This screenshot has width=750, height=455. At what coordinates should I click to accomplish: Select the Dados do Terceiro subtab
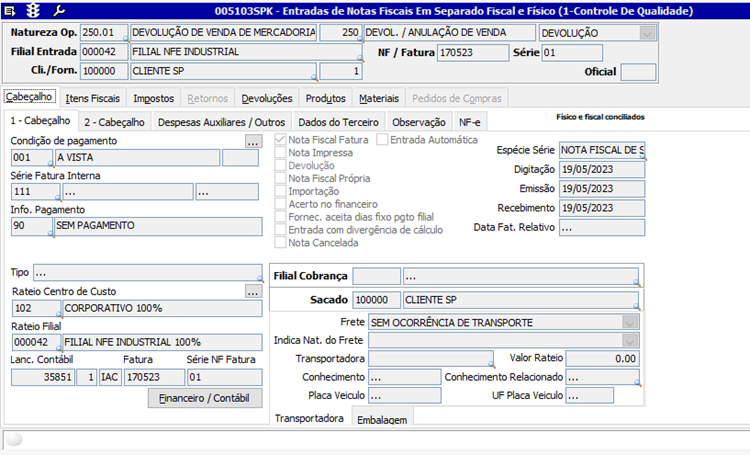tap(339, 122)
